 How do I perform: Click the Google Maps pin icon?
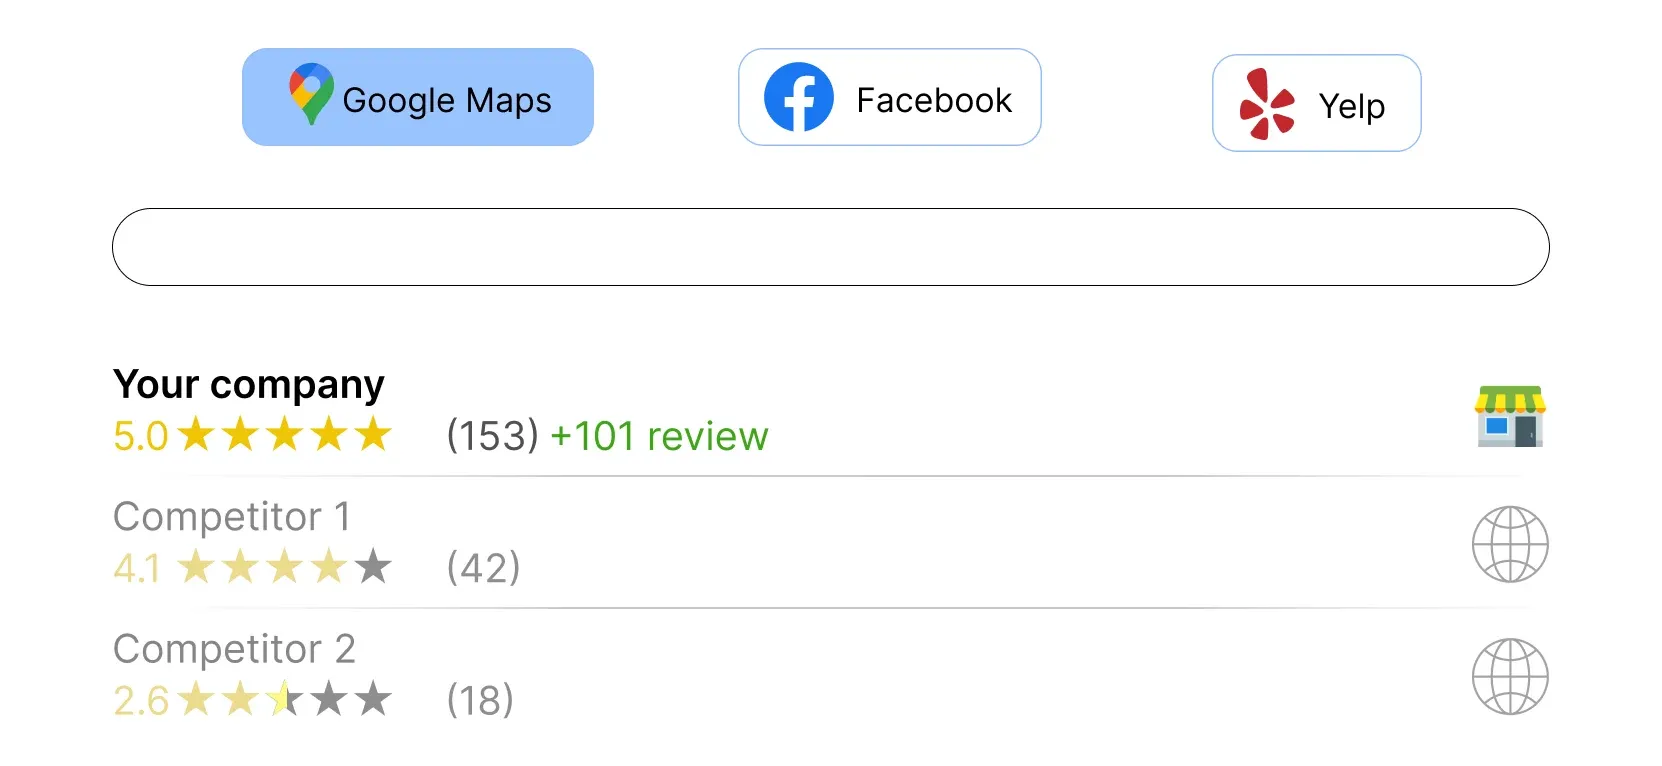[x=309, y=96]
